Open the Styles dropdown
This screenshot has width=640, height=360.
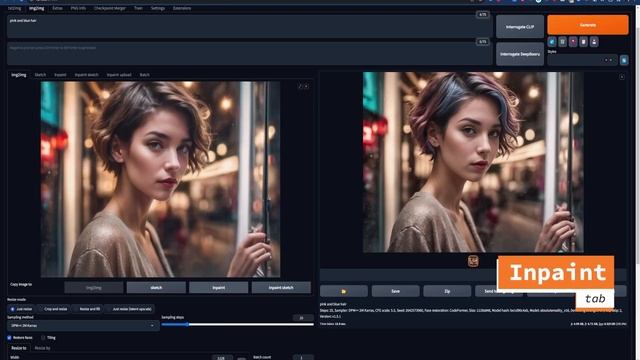click(582, 60)
